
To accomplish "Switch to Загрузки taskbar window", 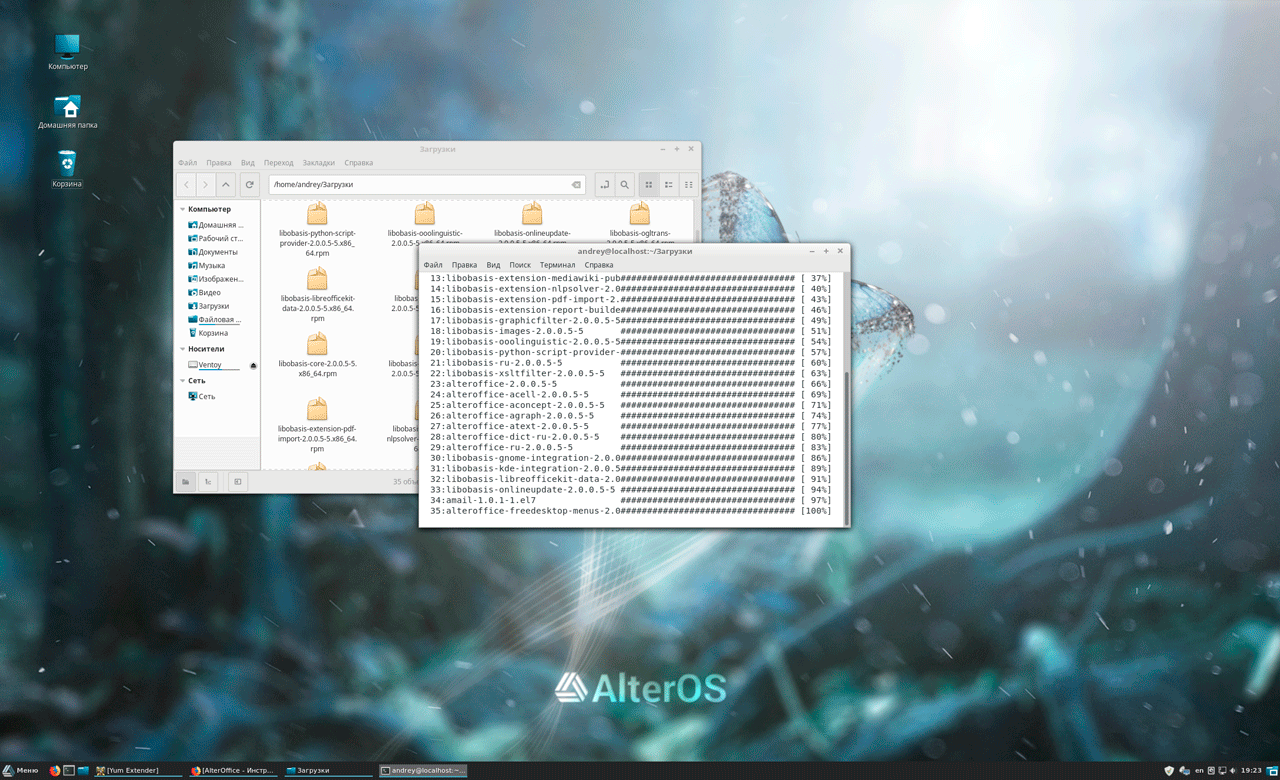I will [329, 770].
